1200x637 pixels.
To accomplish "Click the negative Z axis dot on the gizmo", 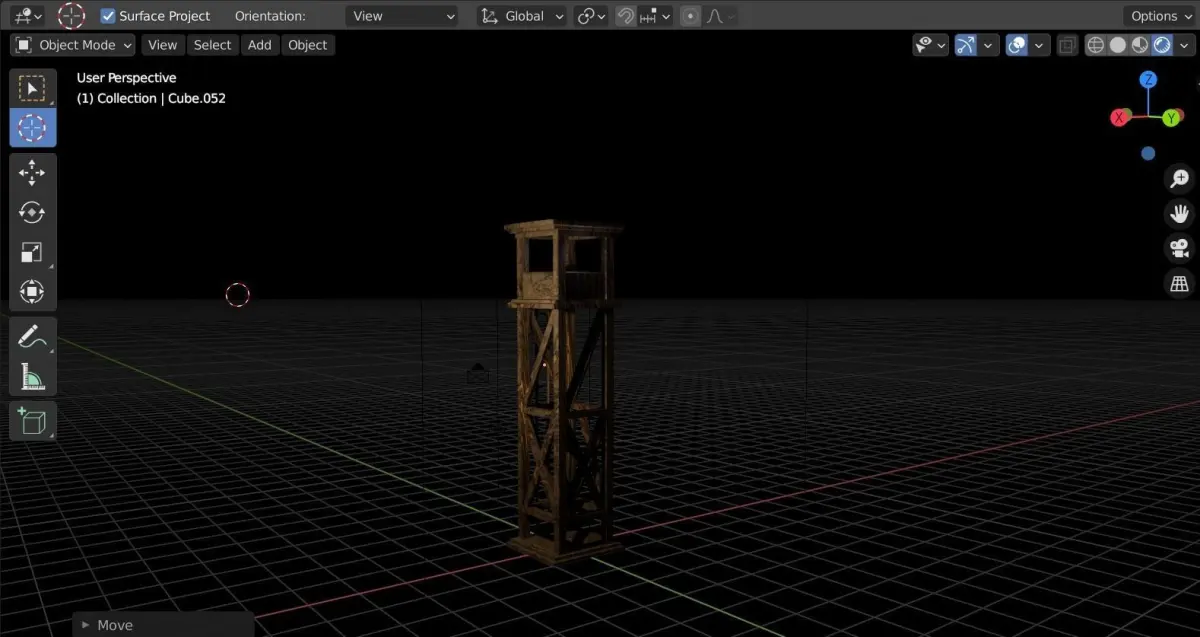I will (x=1148, y=154).
